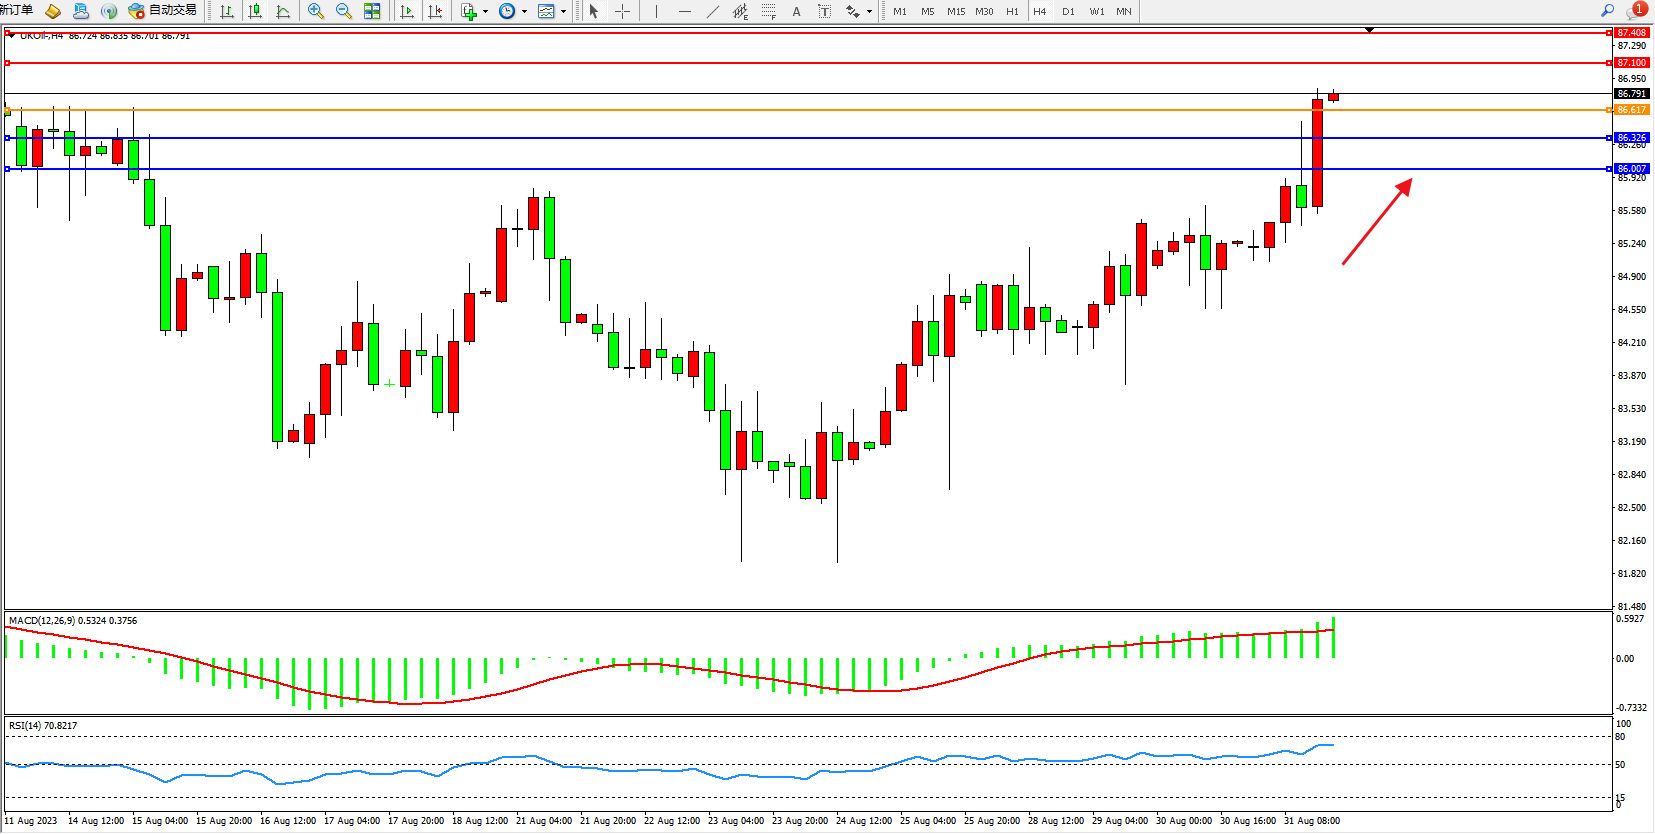Image resolution: width=1655 pixels, height=834 pixels.
Task: Expand the indicators list dropdown arrow
Action: [x=486, y=12]
